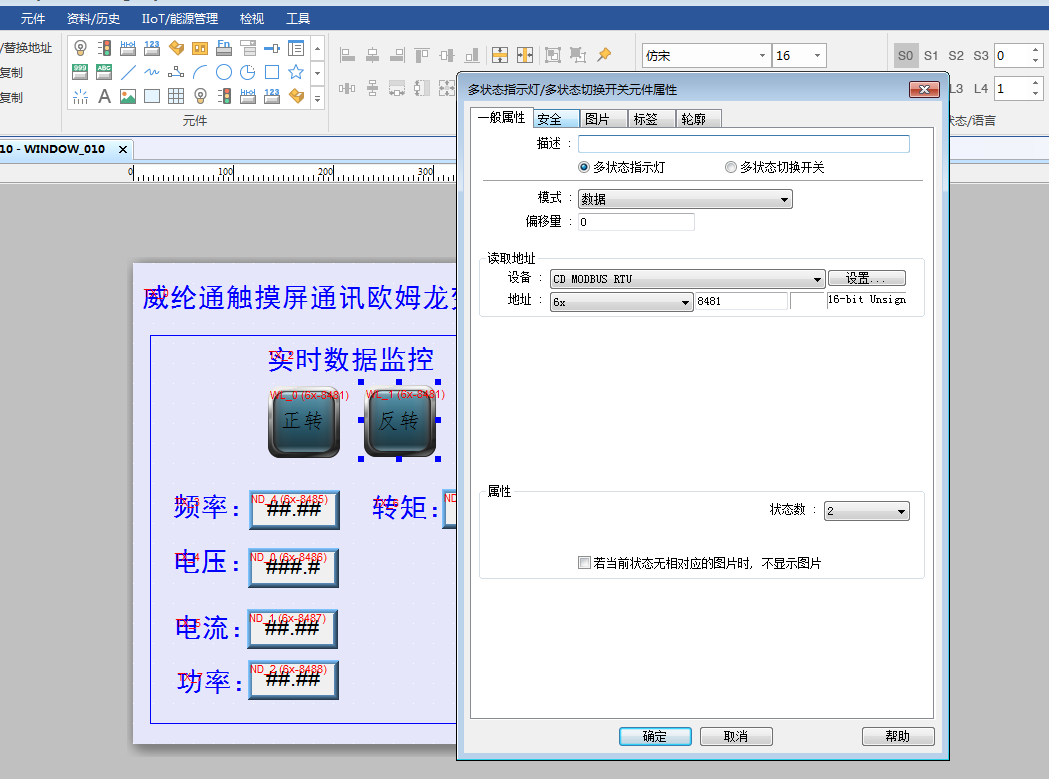The image size is (1049, 779).
Task: Select the 多状态指示灯 radio button
Action: click(585, 168)
